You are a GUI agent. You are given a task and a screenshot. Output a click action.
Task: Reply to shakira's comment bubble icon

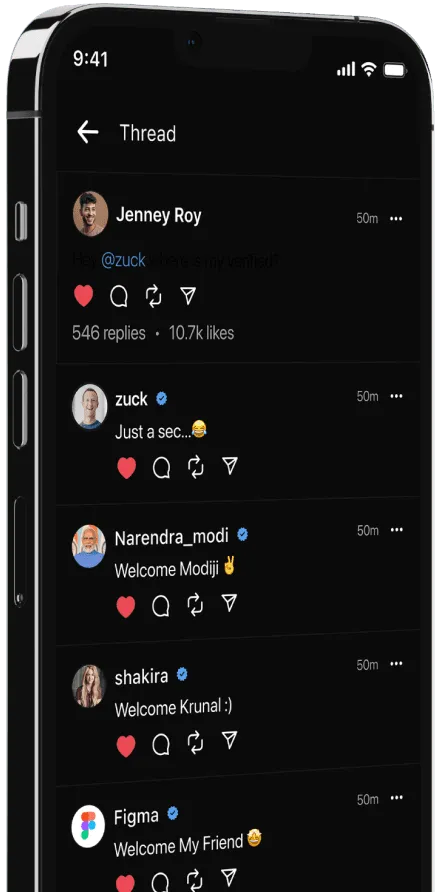pos(161,744)
